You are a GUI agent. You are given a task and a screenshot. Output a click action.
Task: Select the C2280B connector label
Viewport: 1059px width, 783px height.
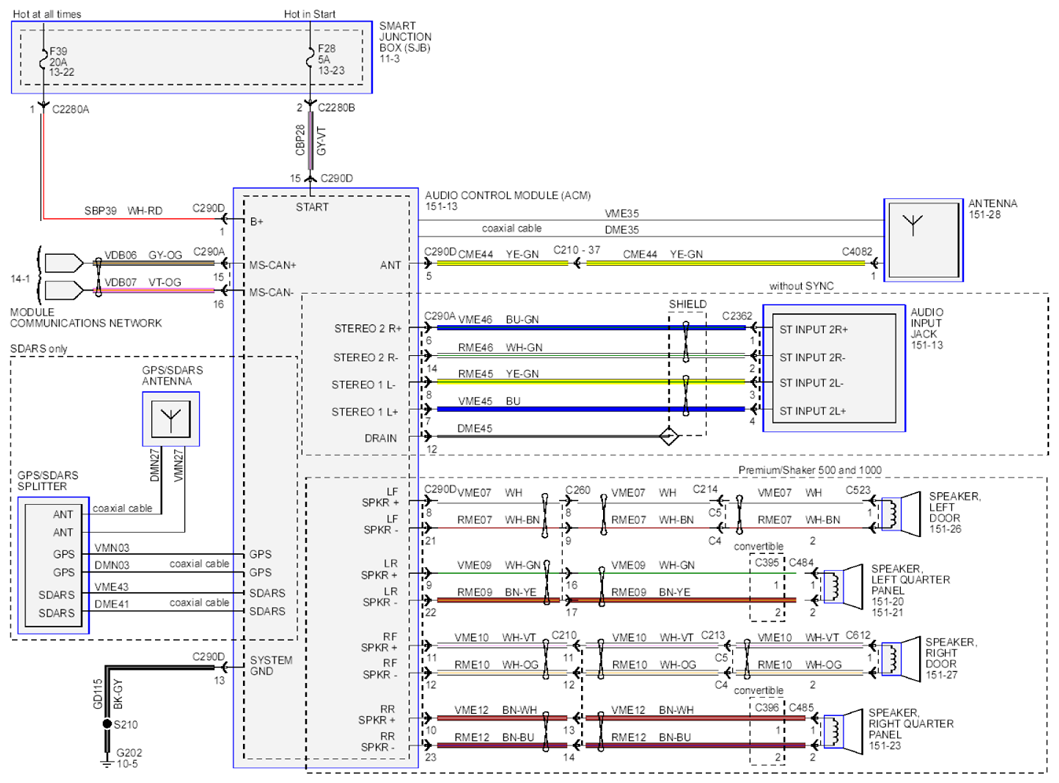pyautogui.click(x=336, y=108)
